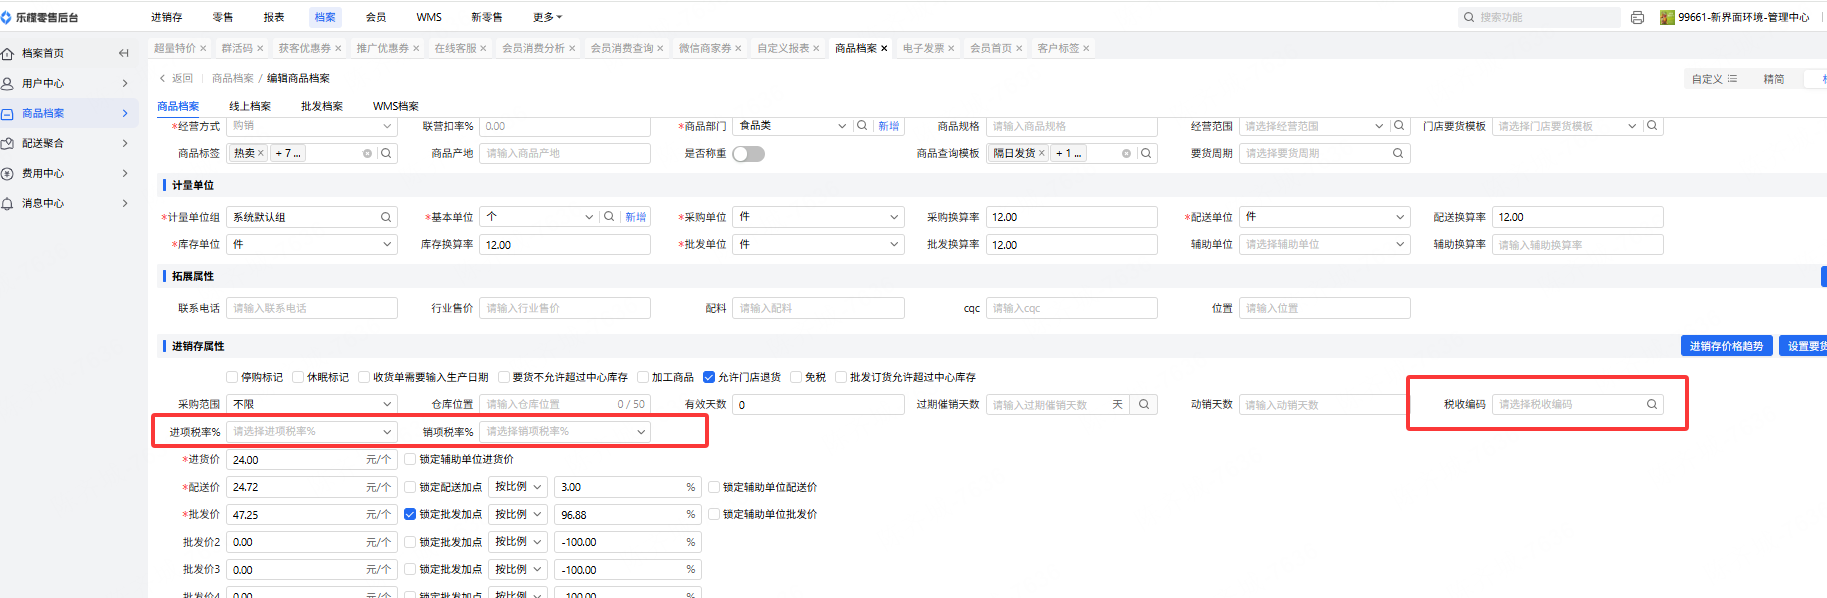1827x598 pixels.
Task: Click 新增 link beside 基本单位
Action: click(636, 217)
